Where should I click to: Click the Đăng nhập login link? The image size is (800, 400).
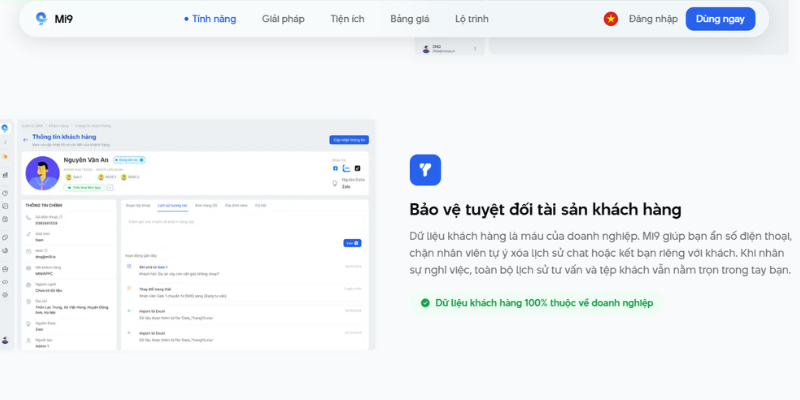[x=653, y=19]
